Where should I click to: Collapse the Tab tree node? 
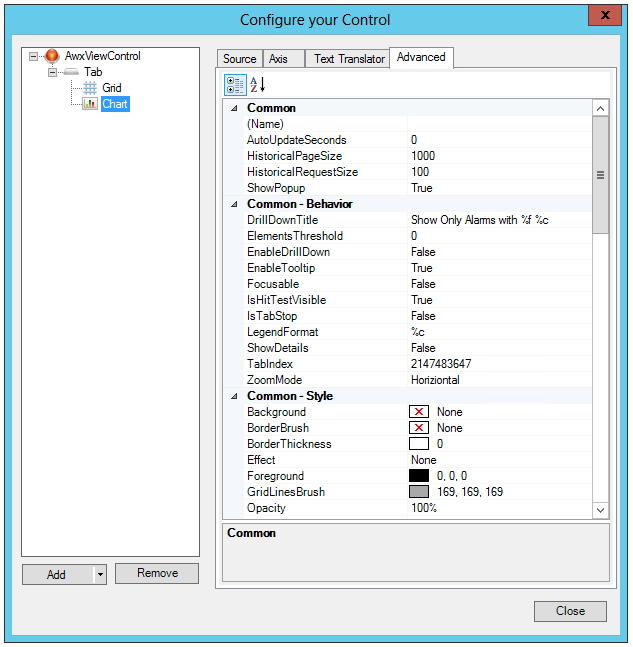tap(52, 72)
